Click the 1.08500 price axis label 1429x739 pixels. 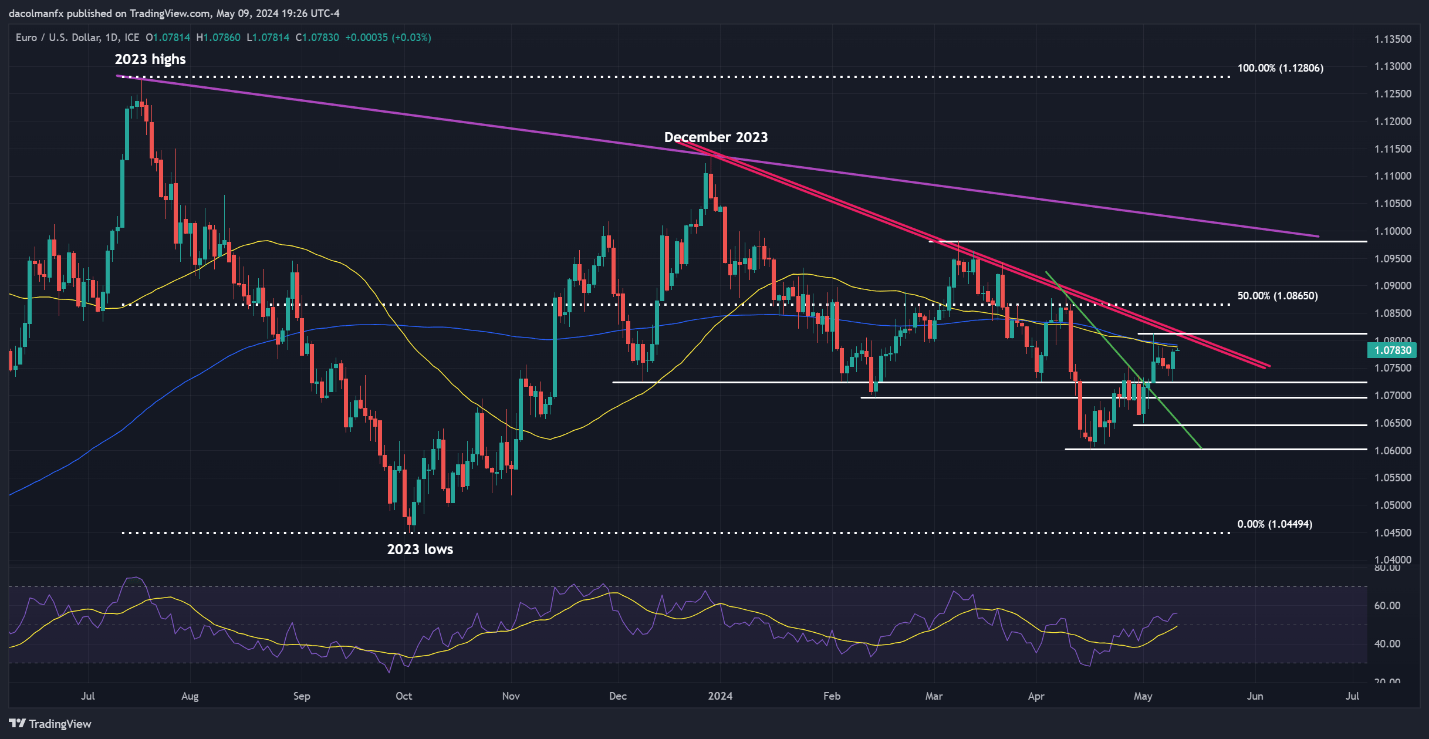(x=1392, y=314)
